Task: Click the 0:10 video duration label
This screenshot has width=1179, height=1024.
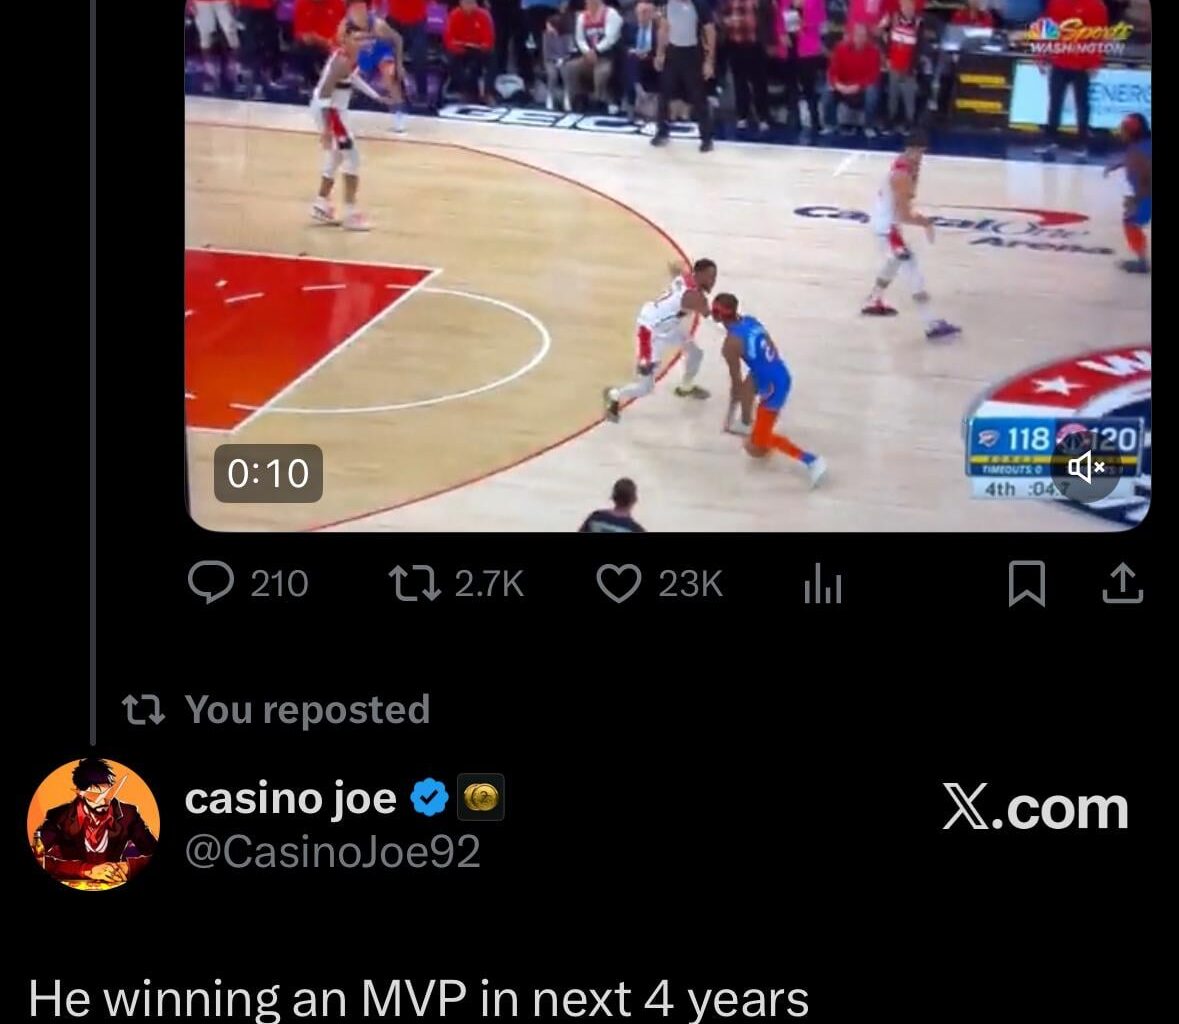Action: tap(268, 474)
